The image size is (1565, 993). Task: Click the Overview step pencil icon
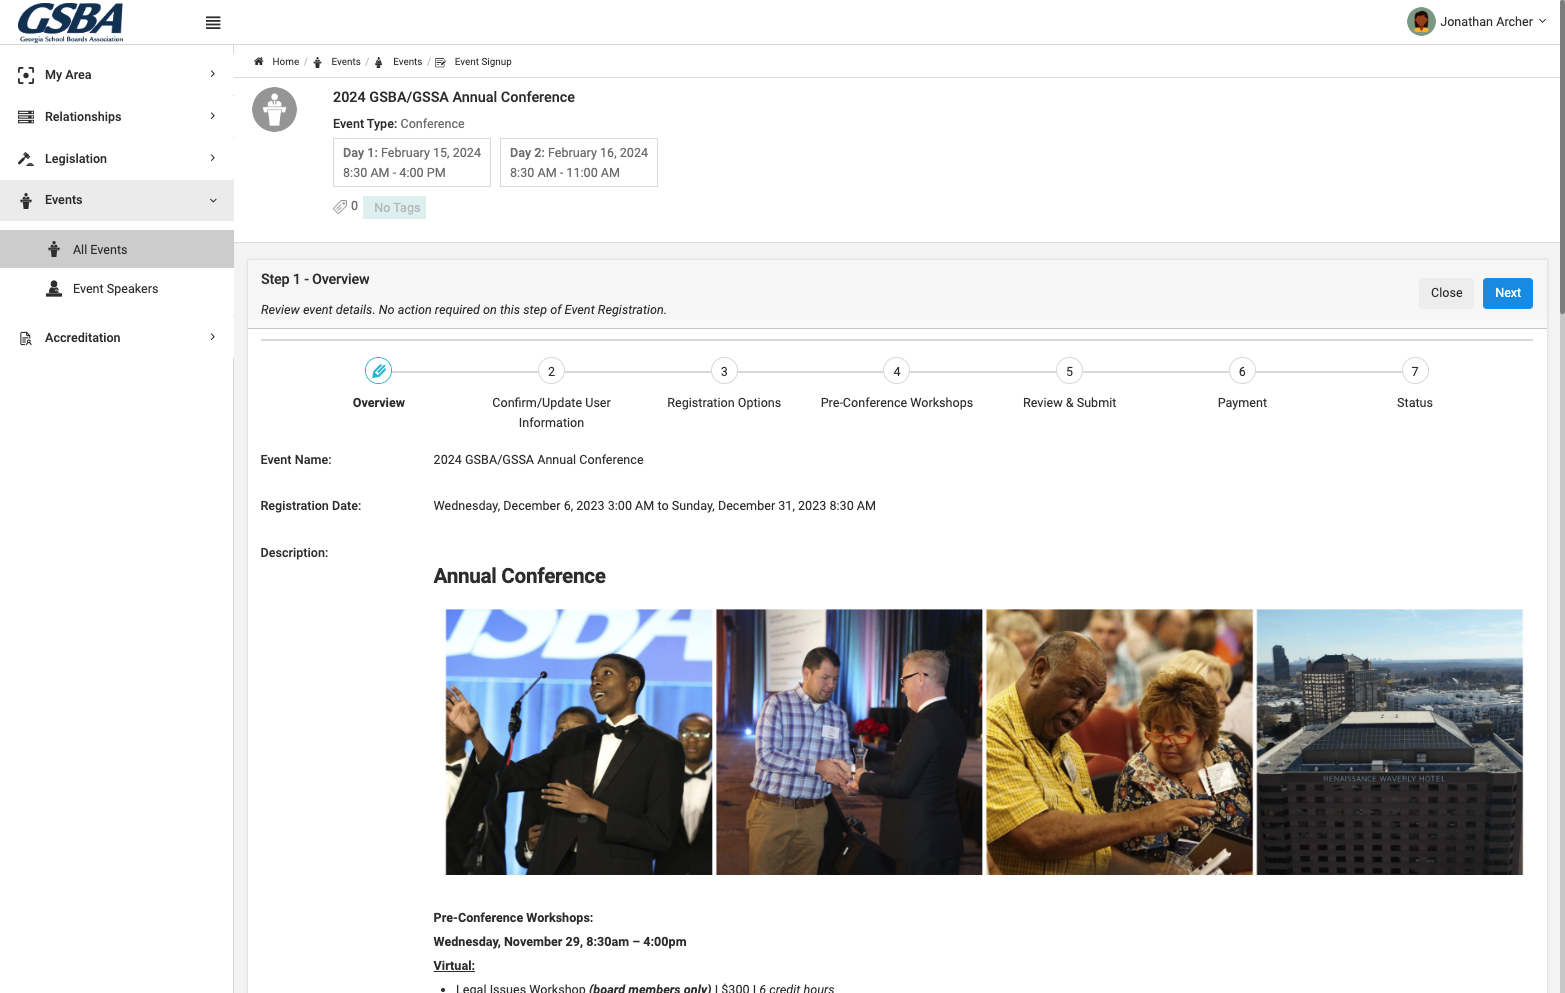click(379, 371)
